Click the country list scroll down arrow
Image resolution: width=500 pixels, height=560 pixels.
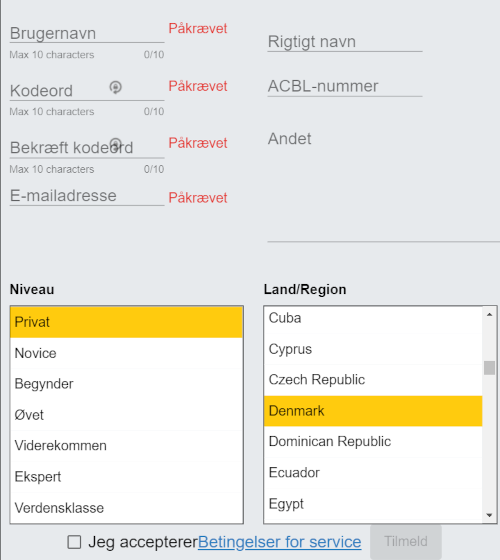[x=489, y=515]
